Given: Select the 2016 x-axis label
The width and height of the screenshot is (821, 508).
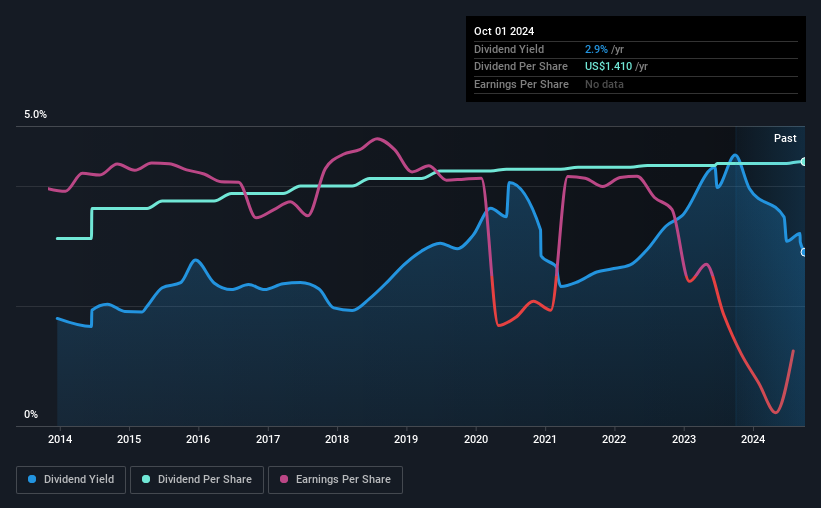Looking at the screenshot, I should point(198,439).
